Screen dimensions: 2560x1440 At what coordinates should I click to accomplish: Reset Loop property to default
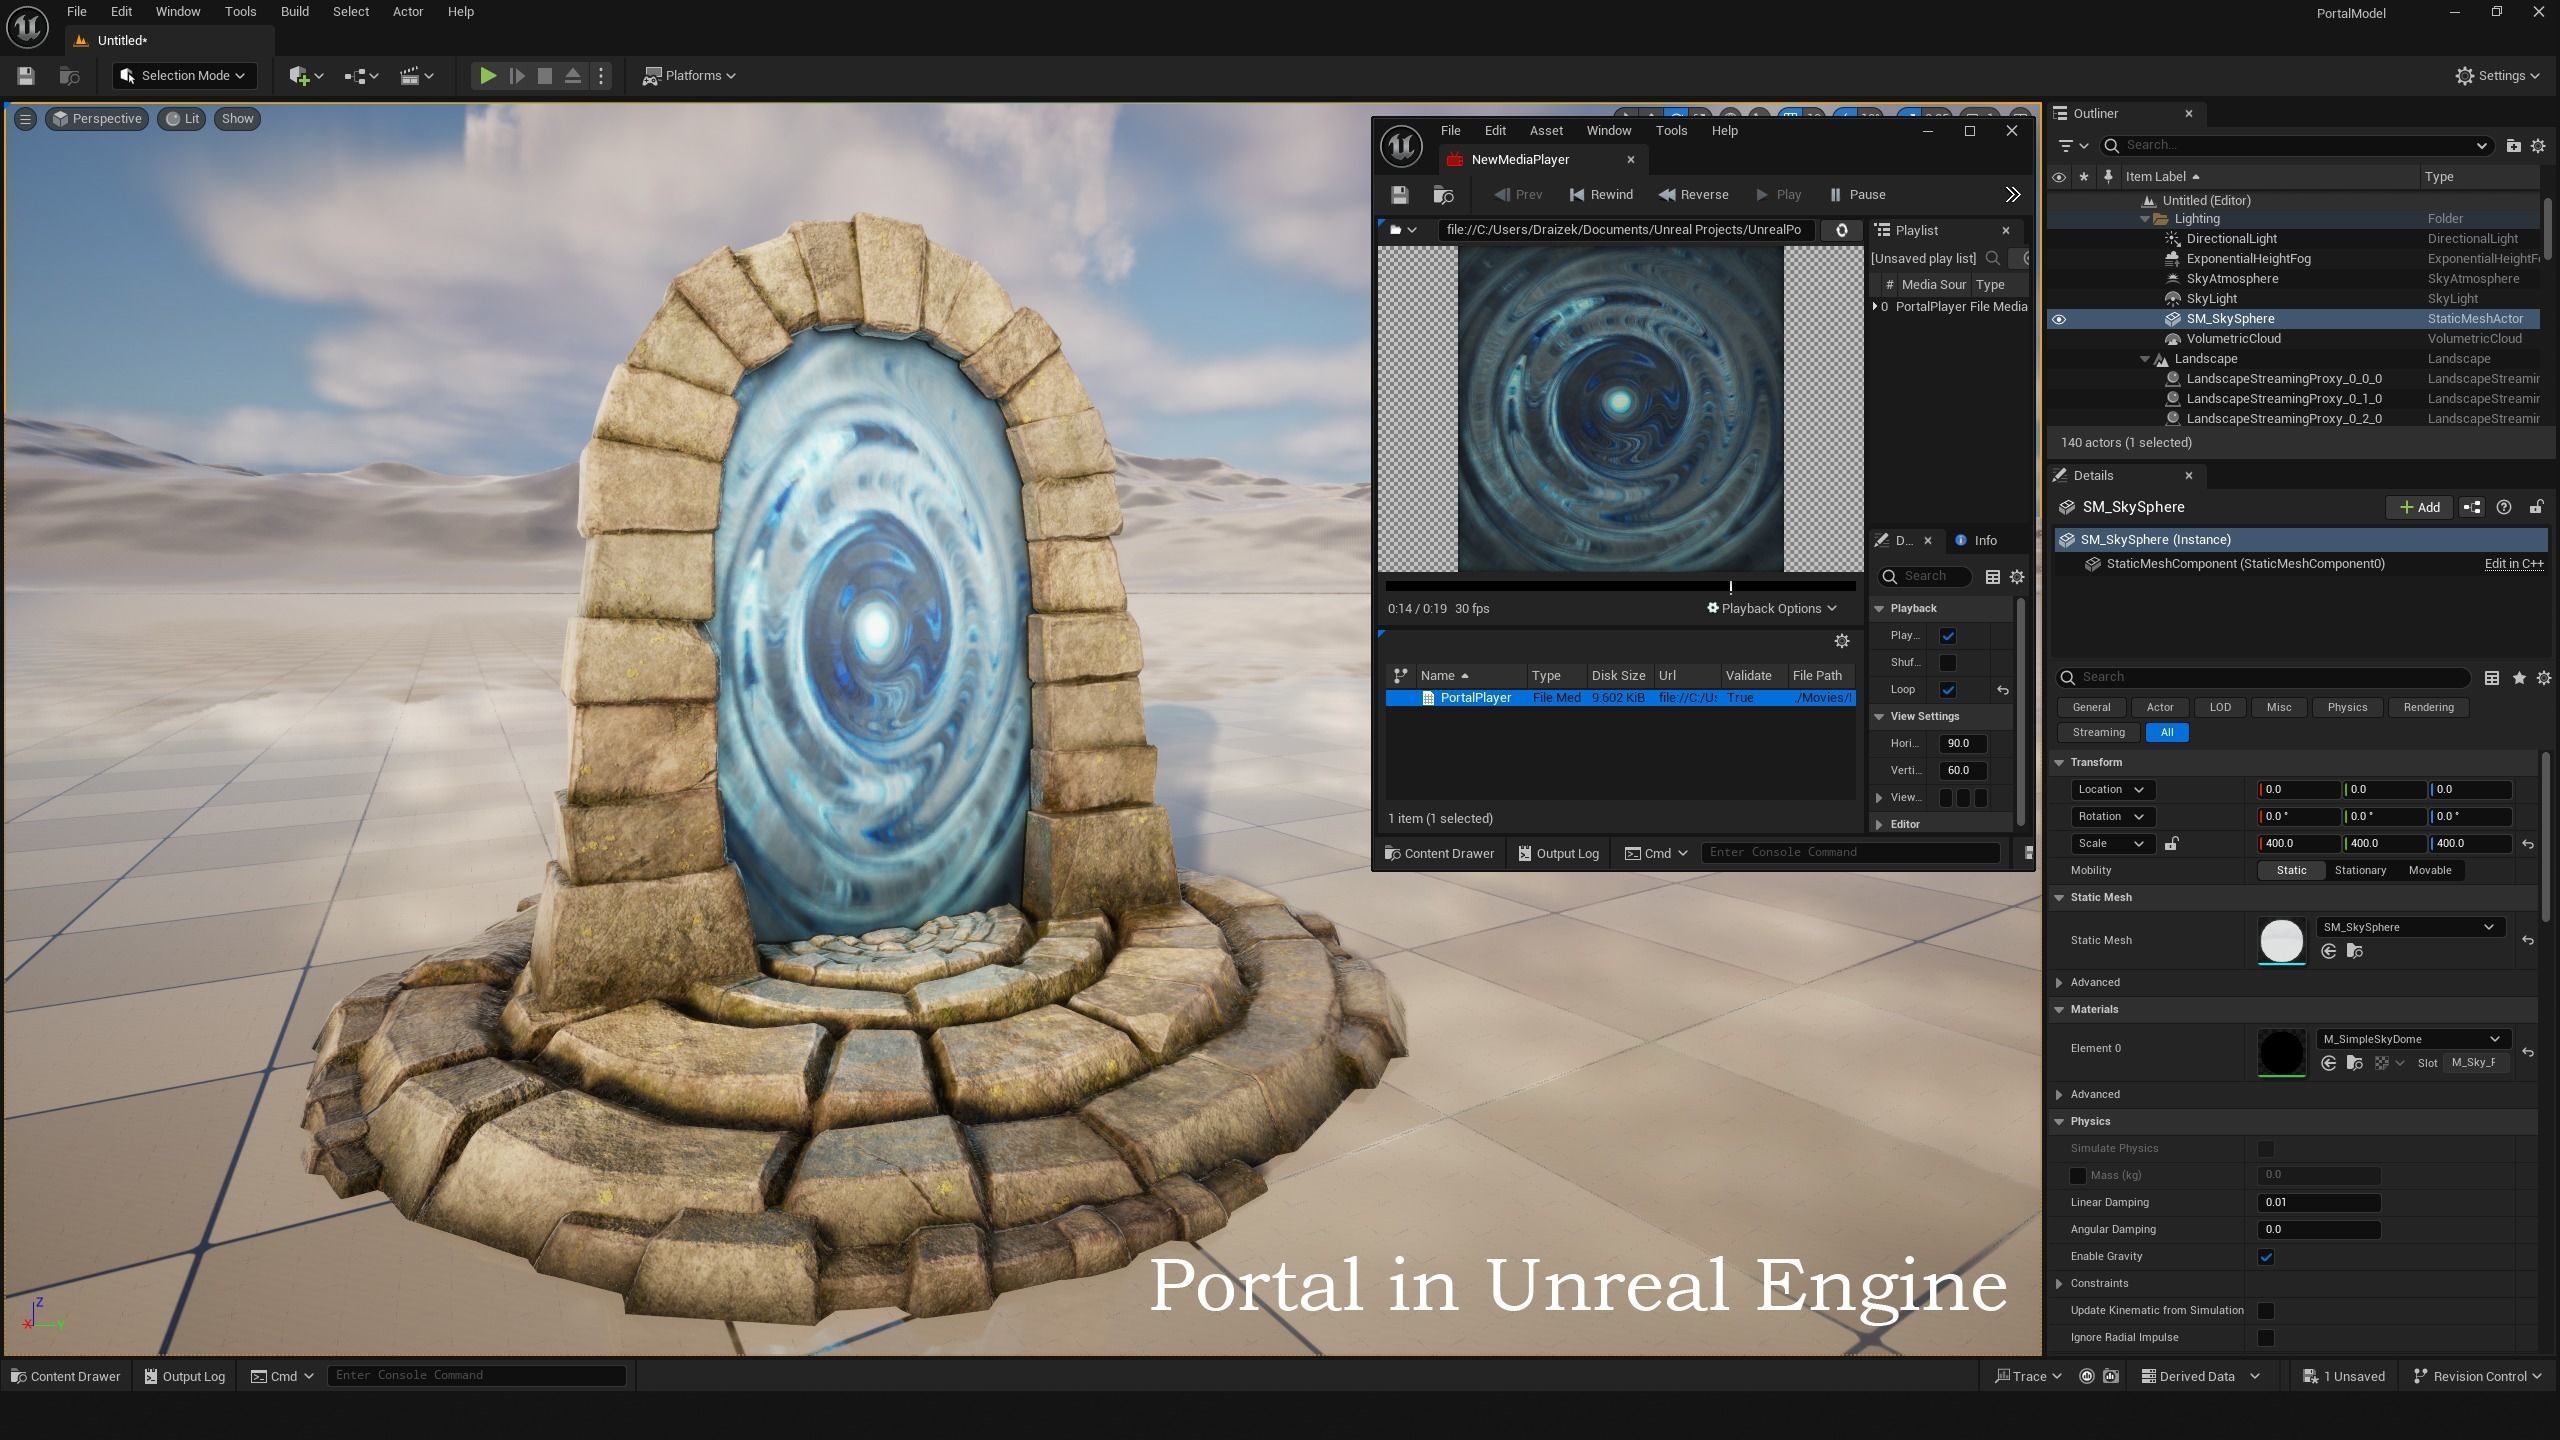(2002, 690)
